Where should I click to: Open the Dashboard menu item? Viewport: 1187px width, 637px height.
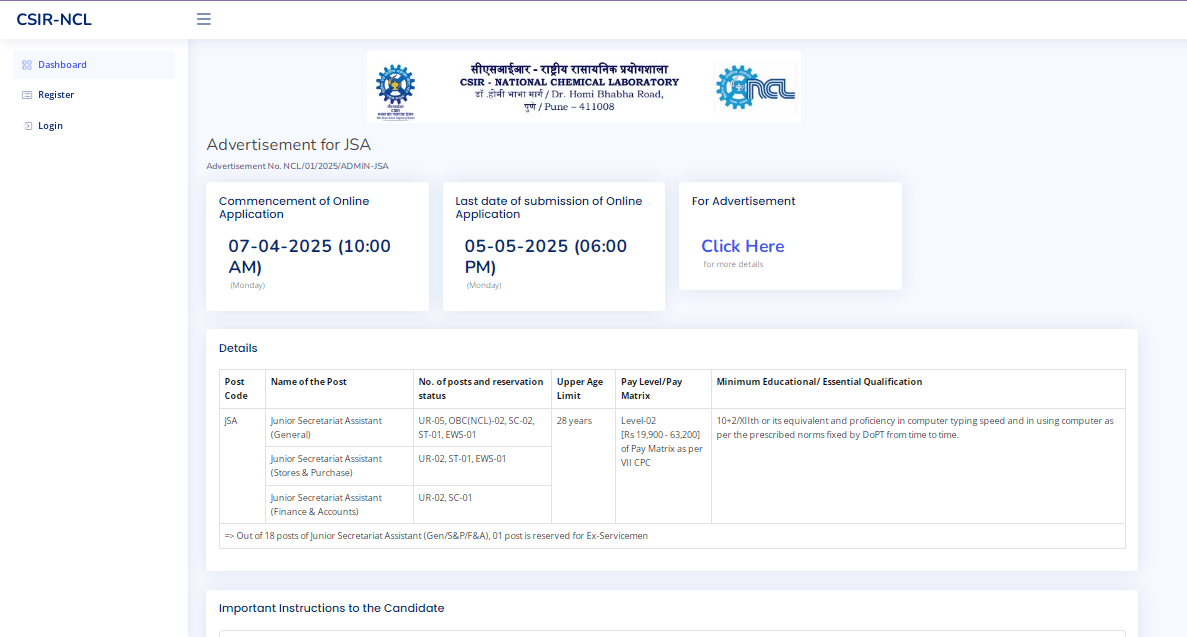(x=62, y=65)
